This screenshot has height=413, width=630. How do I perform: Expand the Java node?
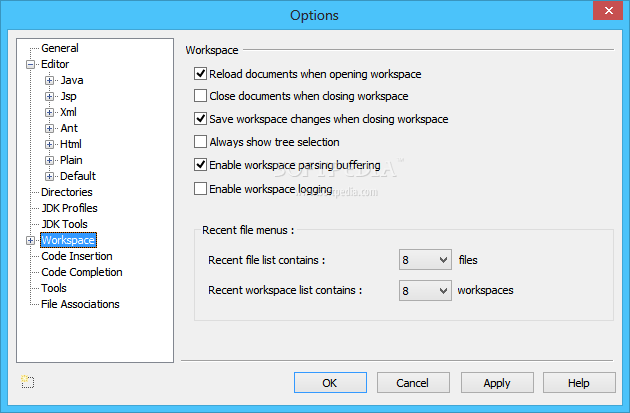click(x=49, y=80)
